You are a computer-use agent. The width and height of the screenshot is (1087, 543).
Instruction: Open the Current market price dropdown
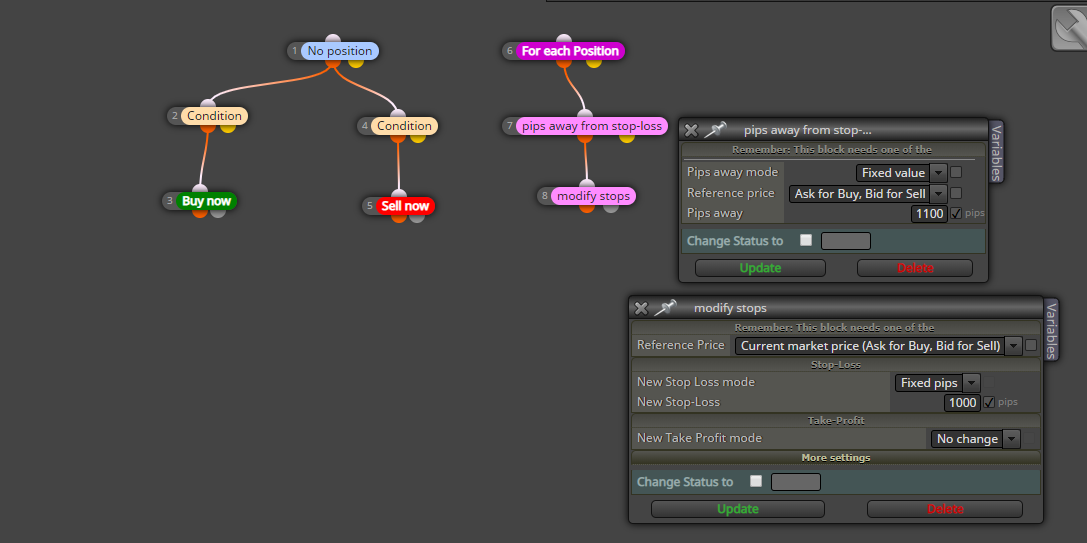878,345
